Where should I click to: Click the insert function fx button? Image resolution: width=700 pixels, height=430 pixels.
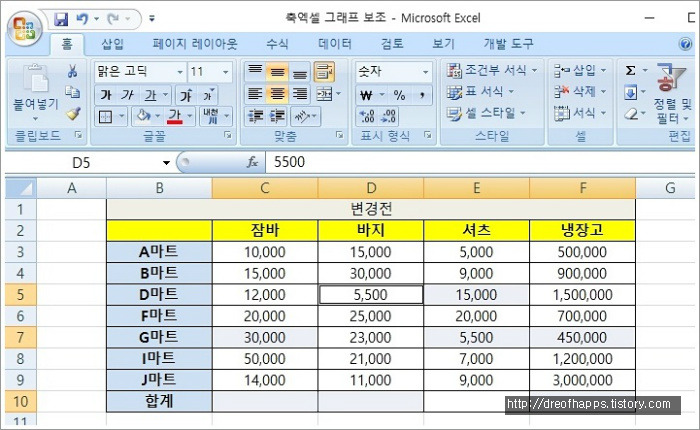click(252, 162)
